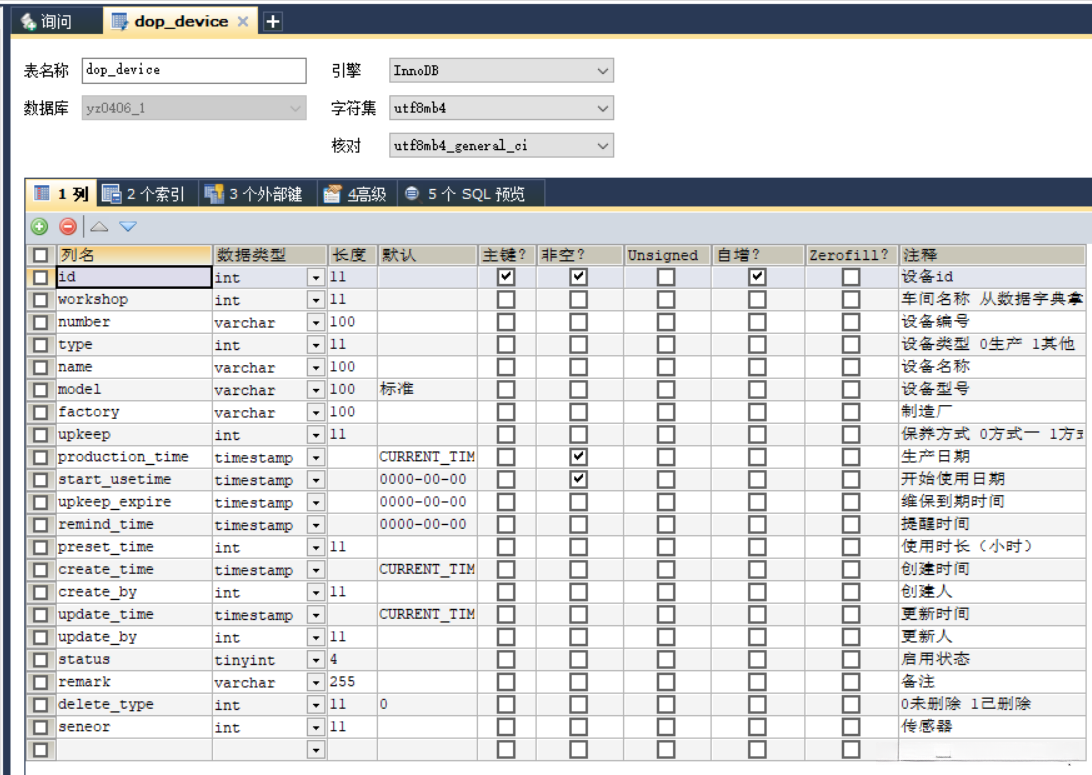
Task: Open data type dropdown for status row
Action: [x=316, y=660]
